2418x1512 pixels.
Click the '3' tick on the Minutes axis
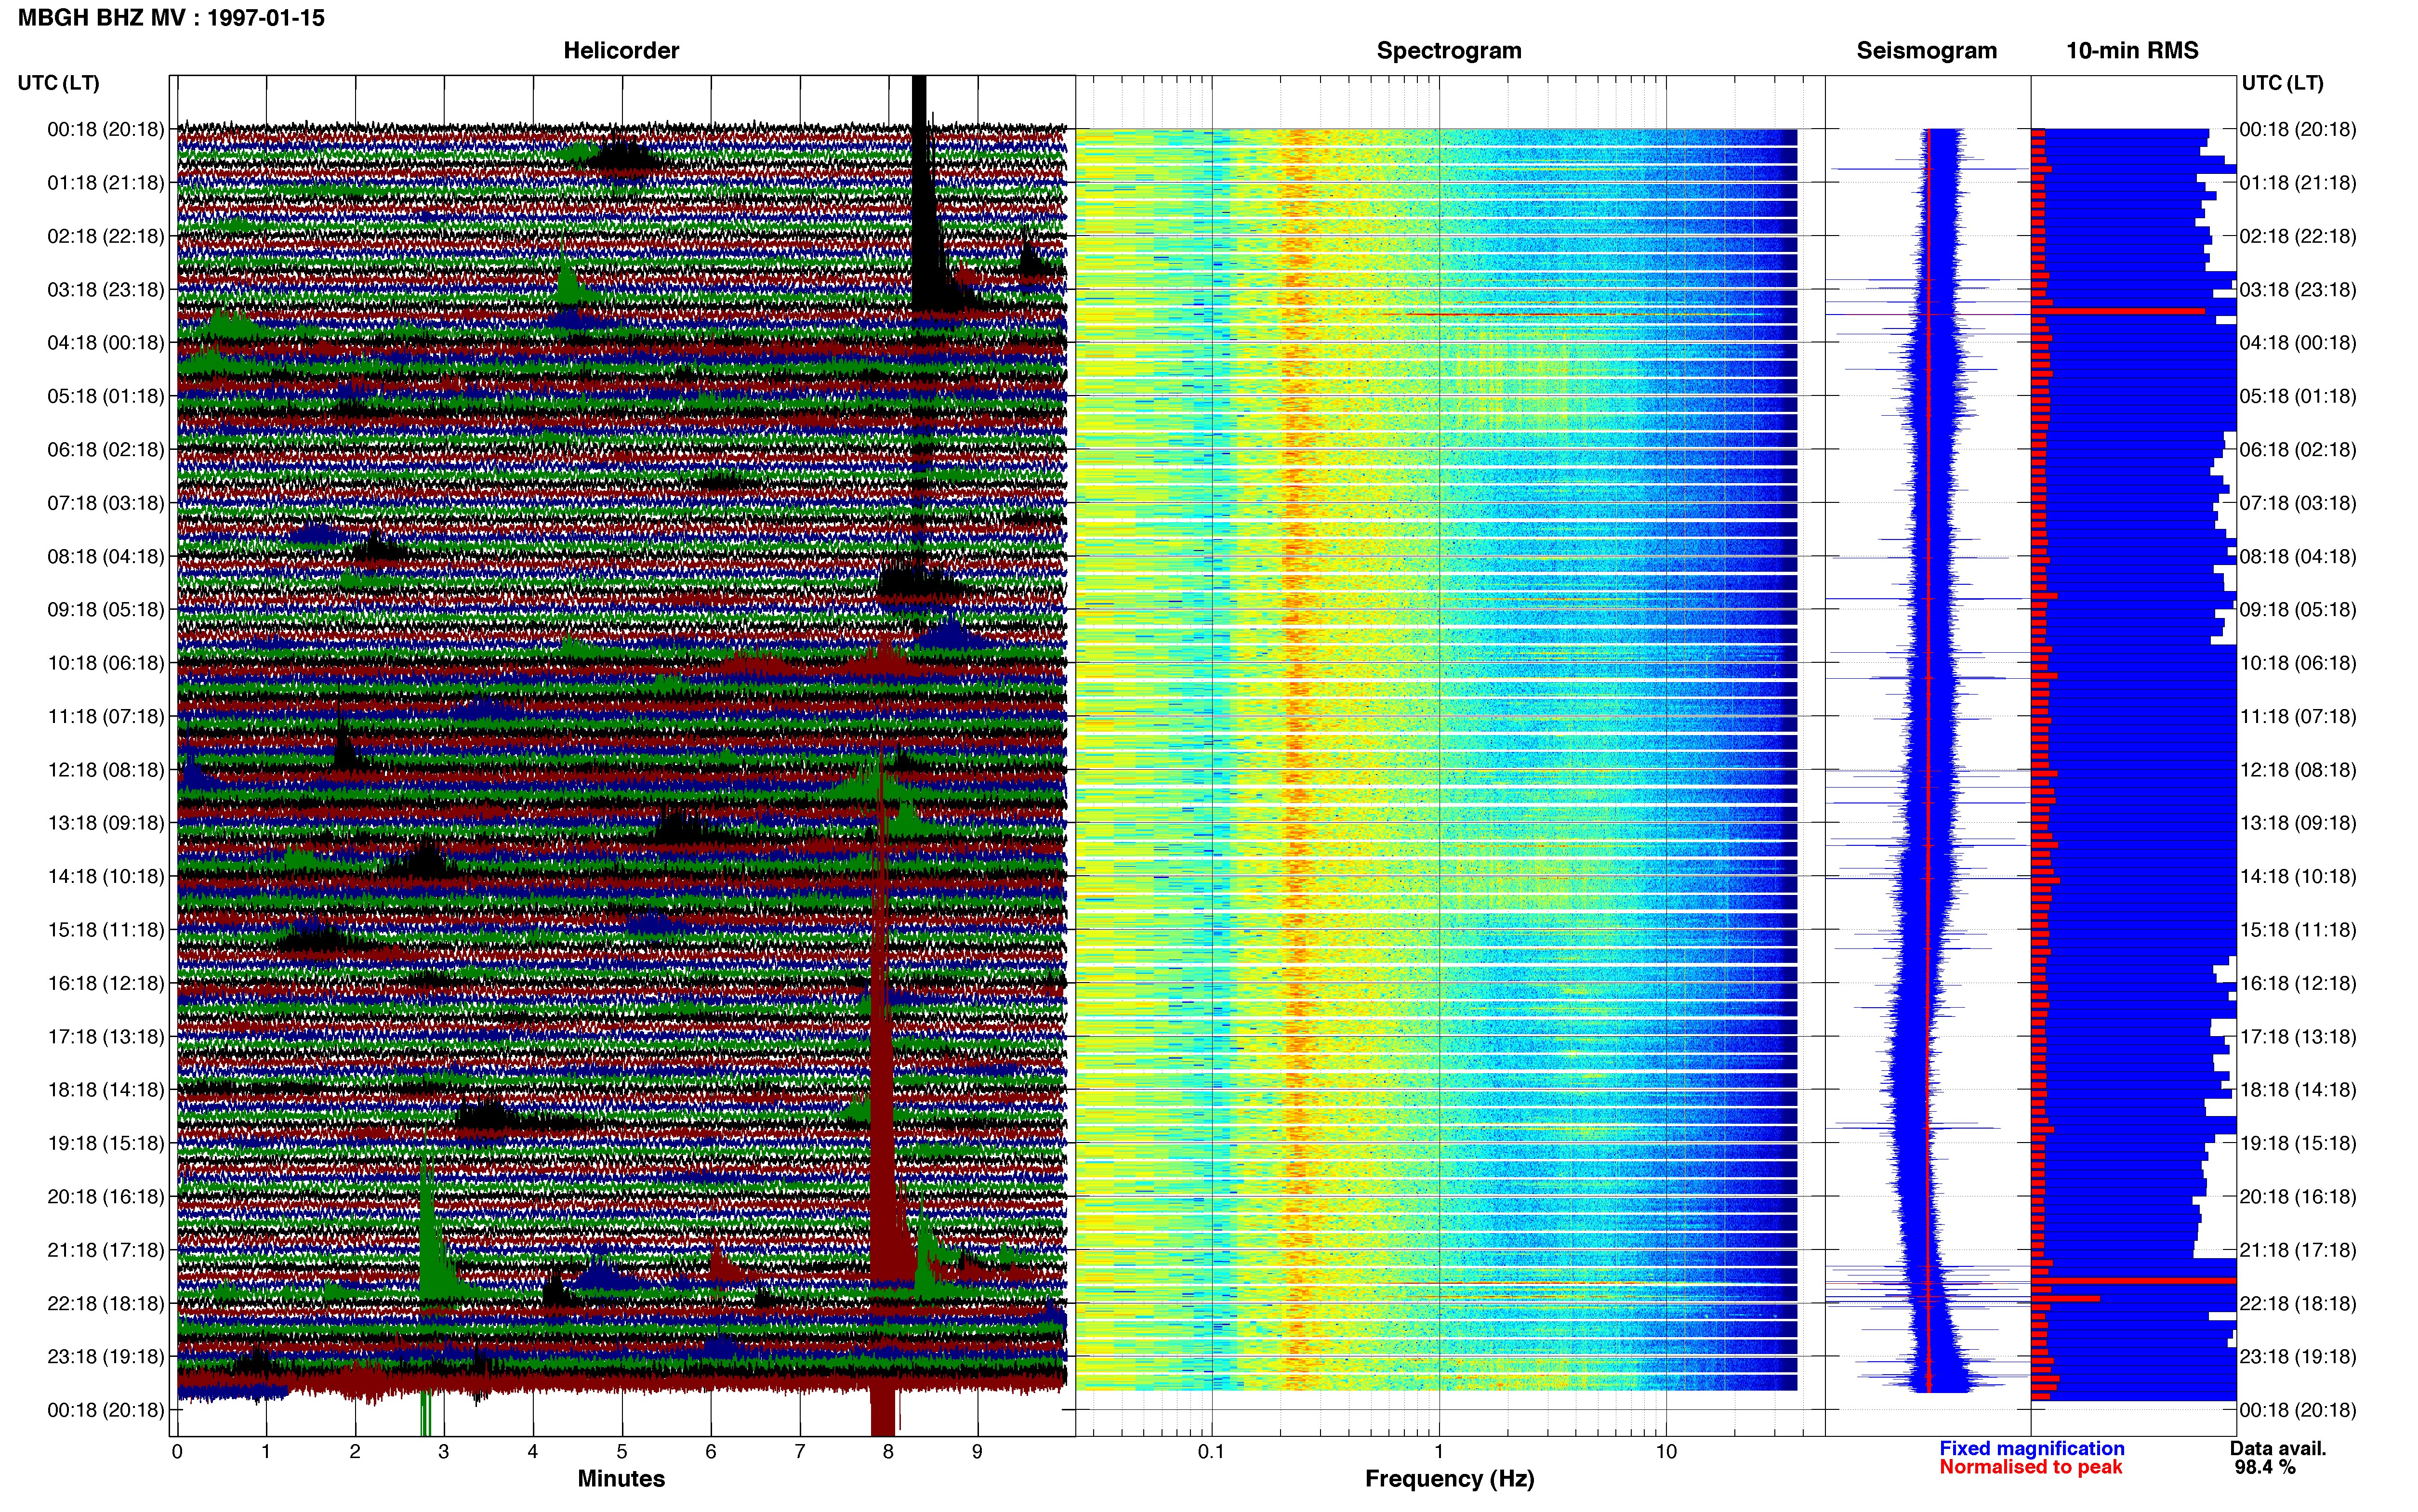click(x=444, y=1452)
